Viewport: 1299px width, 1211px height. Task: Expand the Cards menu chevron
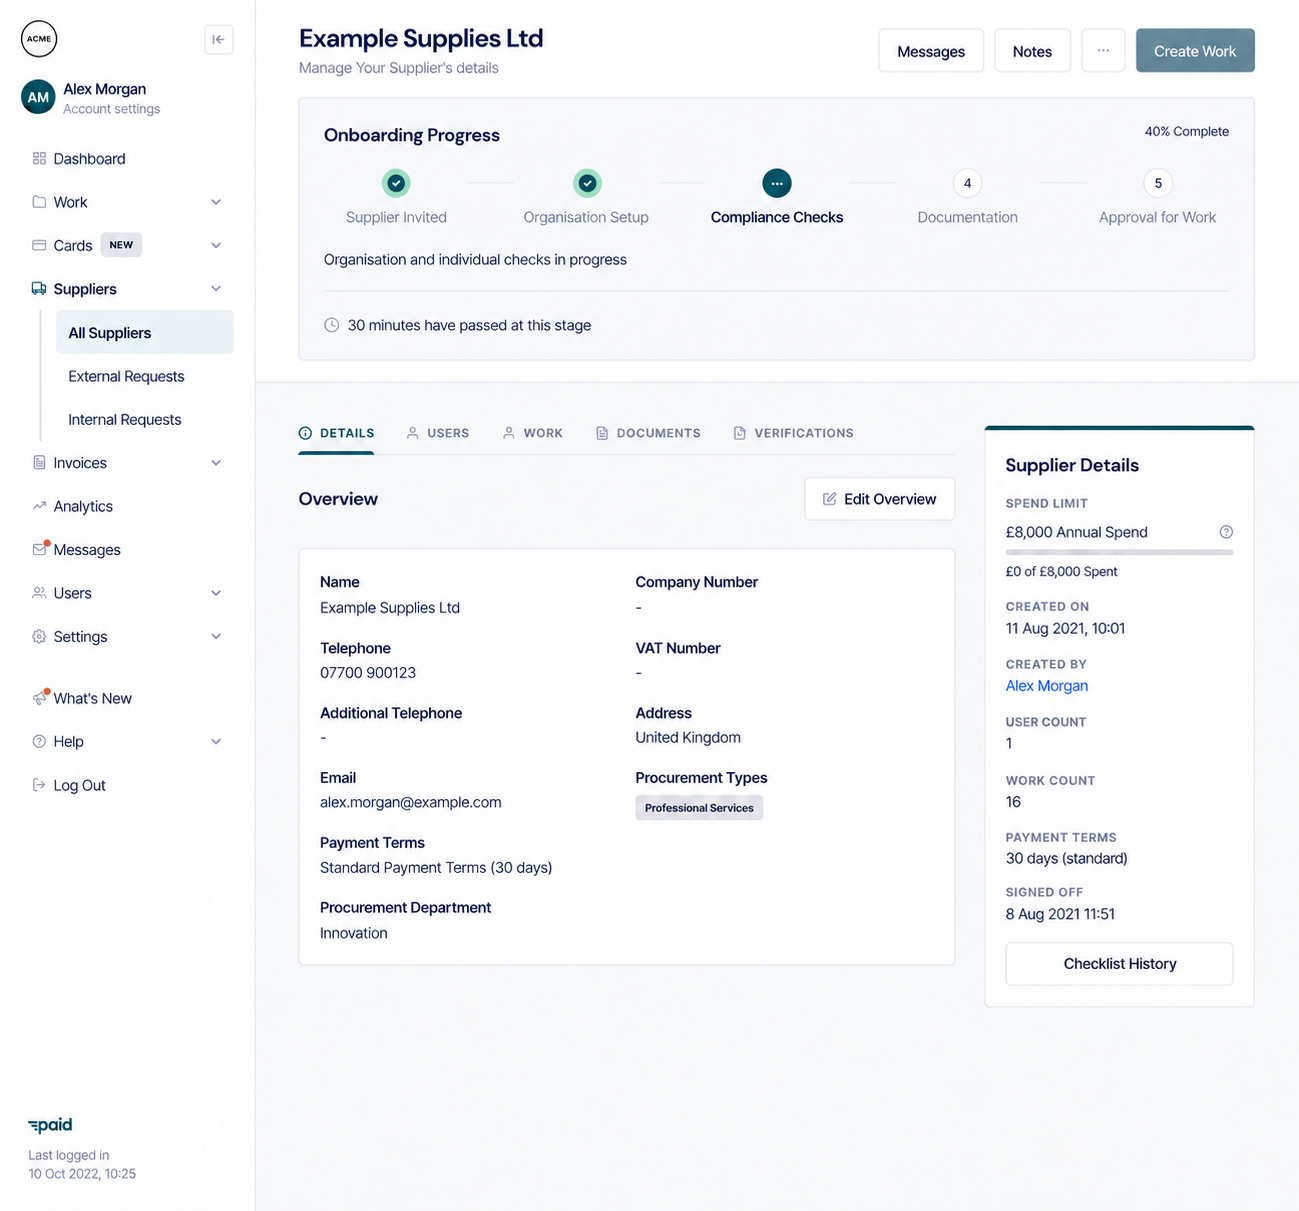[x=216, y=245]
